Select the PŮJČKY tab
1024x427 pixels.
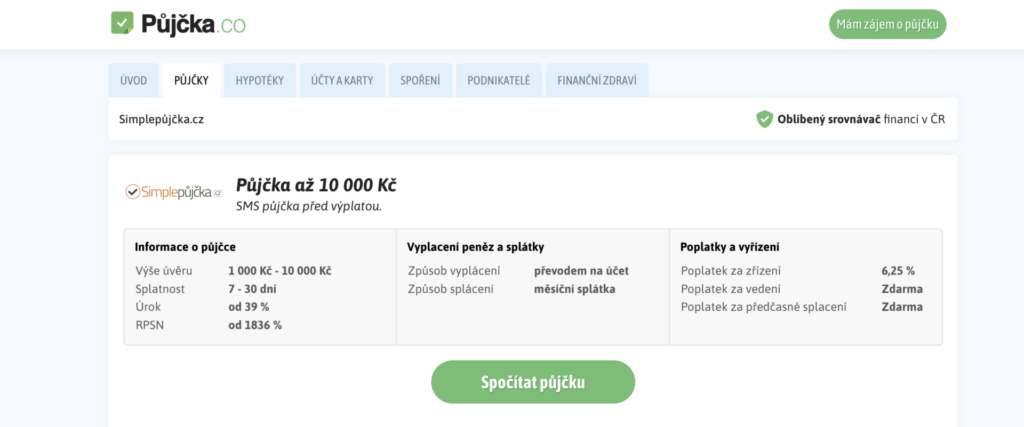pos(191,81)
